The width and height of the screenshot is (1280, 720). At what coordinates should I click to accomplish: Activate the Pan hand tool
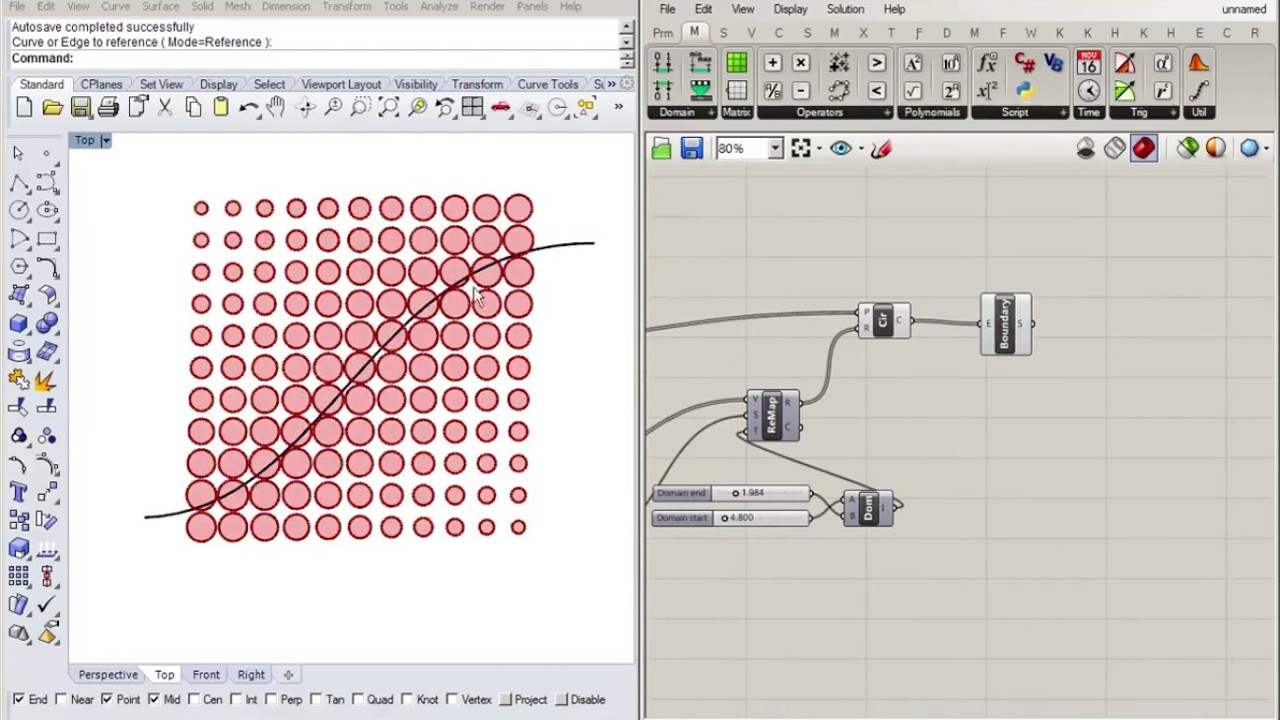276,108
